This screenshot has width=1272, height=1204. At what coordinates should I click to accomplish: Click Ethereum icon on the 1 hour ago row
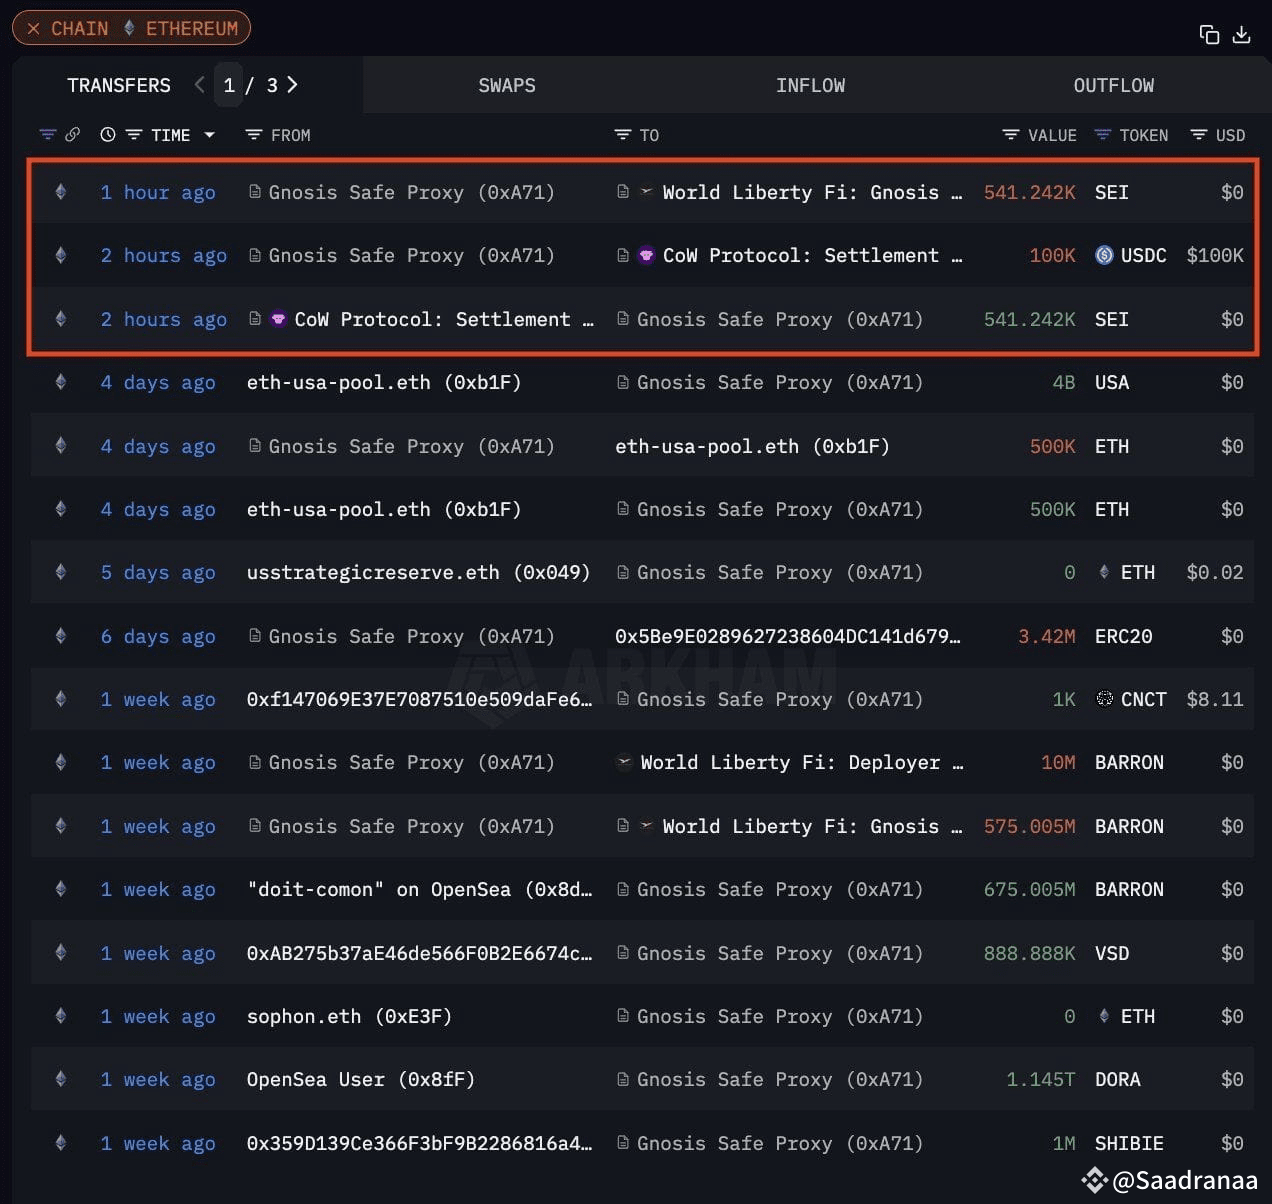tap(61, 192)
